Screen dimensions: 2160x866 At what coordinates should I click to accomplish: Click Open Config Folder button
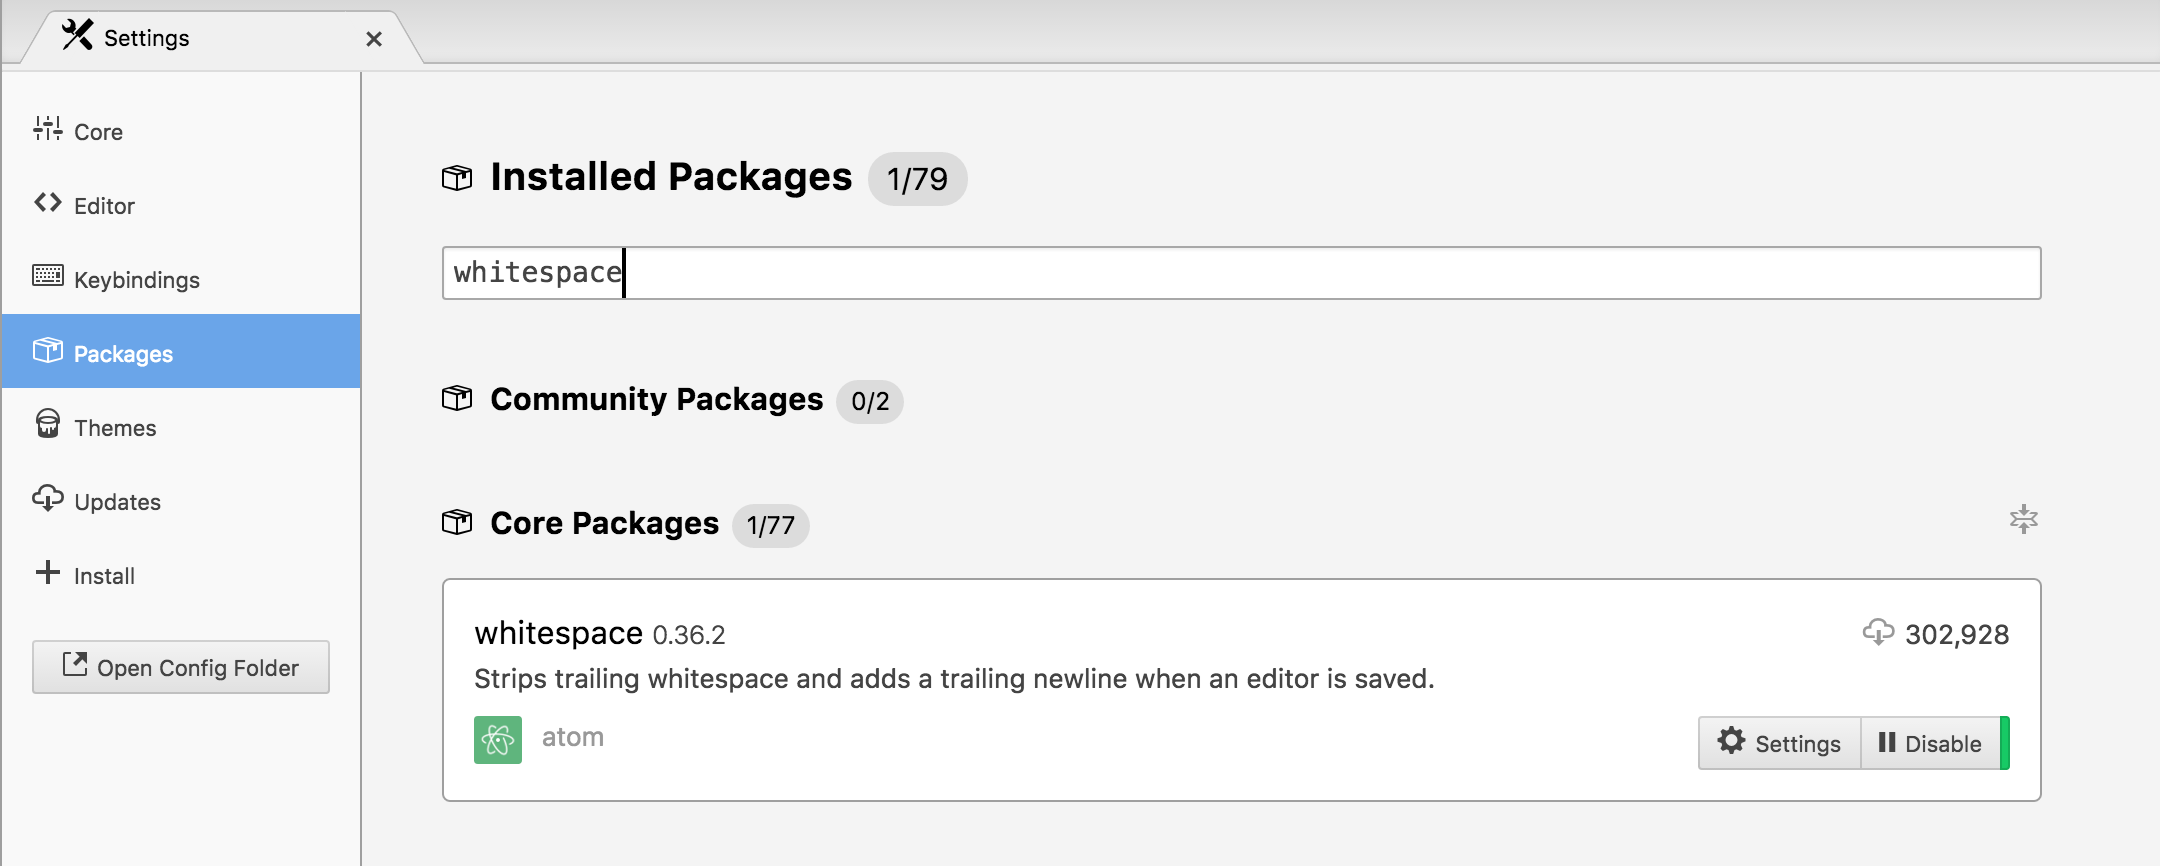click(x=181, y=667)
